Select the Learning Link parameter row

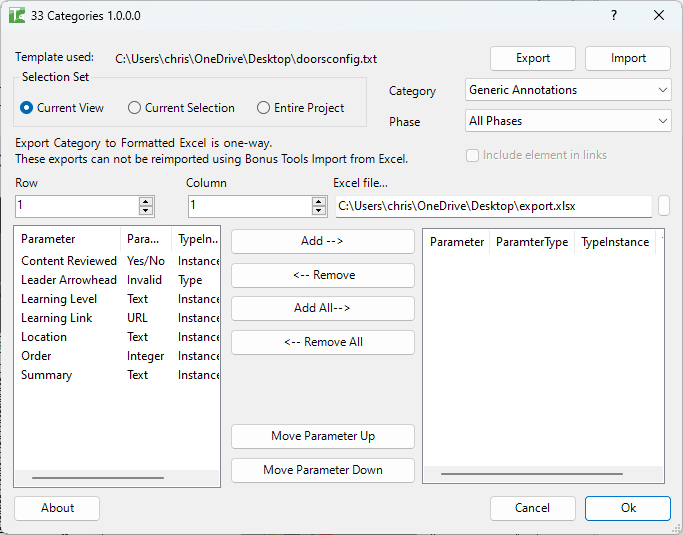(118, 318)
